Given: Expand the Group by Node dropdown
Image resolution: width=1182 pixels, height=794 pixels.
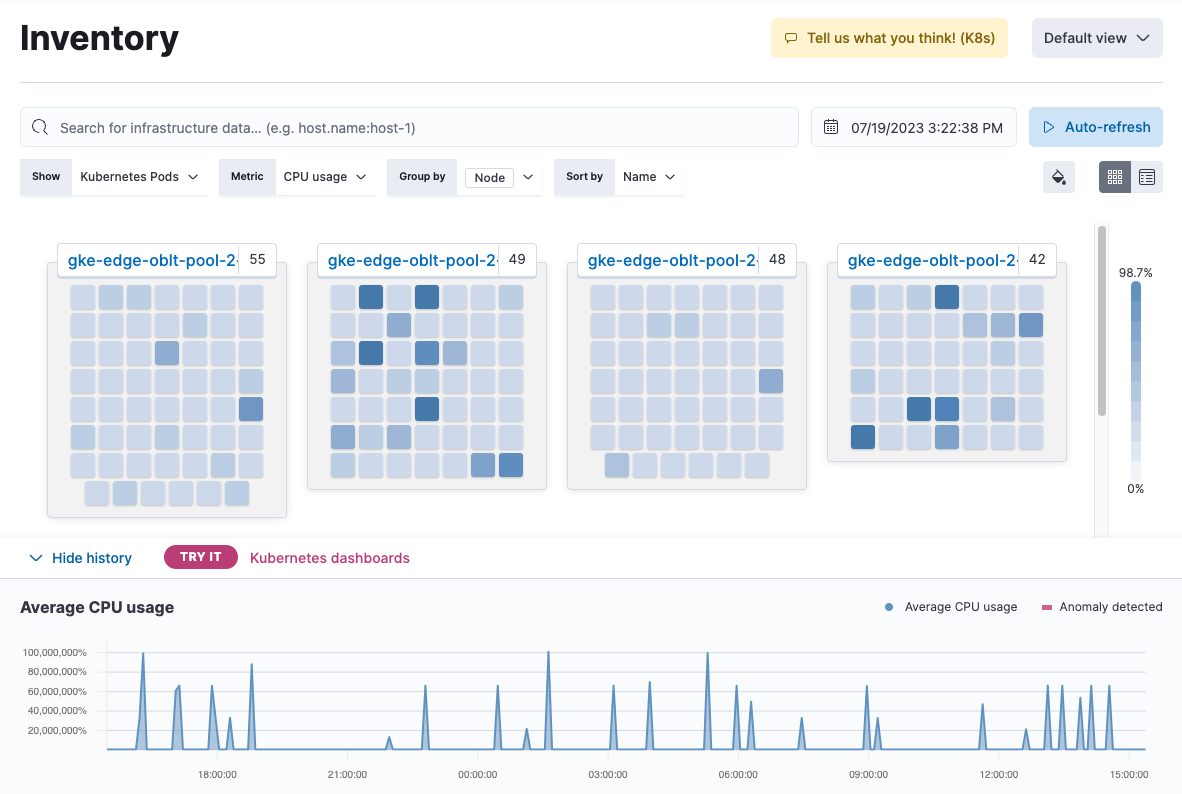Looking at the screenshot, I should (498, 177).
